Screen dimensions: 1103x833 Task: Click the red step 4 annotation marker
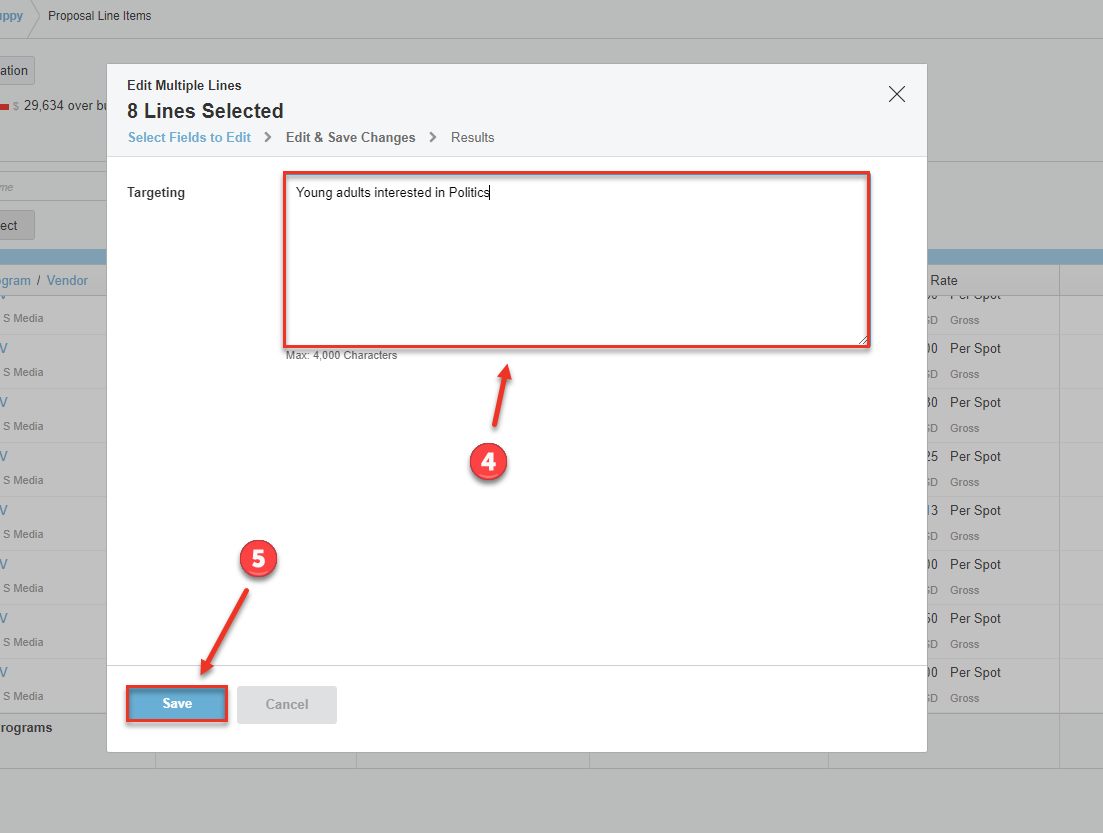[x=489, y=461]
